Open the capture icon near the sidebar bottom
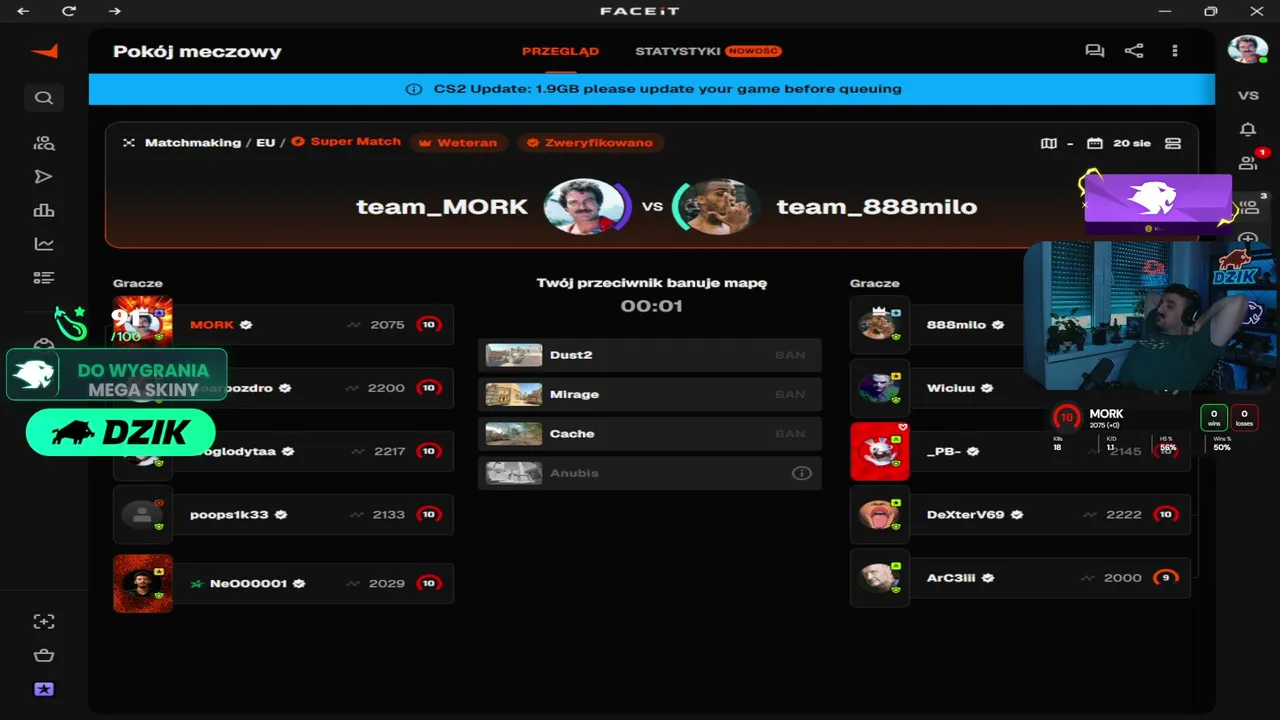The height and width of the screenshot is (720, 1280). pyautogui.click(x=44, y=621)
